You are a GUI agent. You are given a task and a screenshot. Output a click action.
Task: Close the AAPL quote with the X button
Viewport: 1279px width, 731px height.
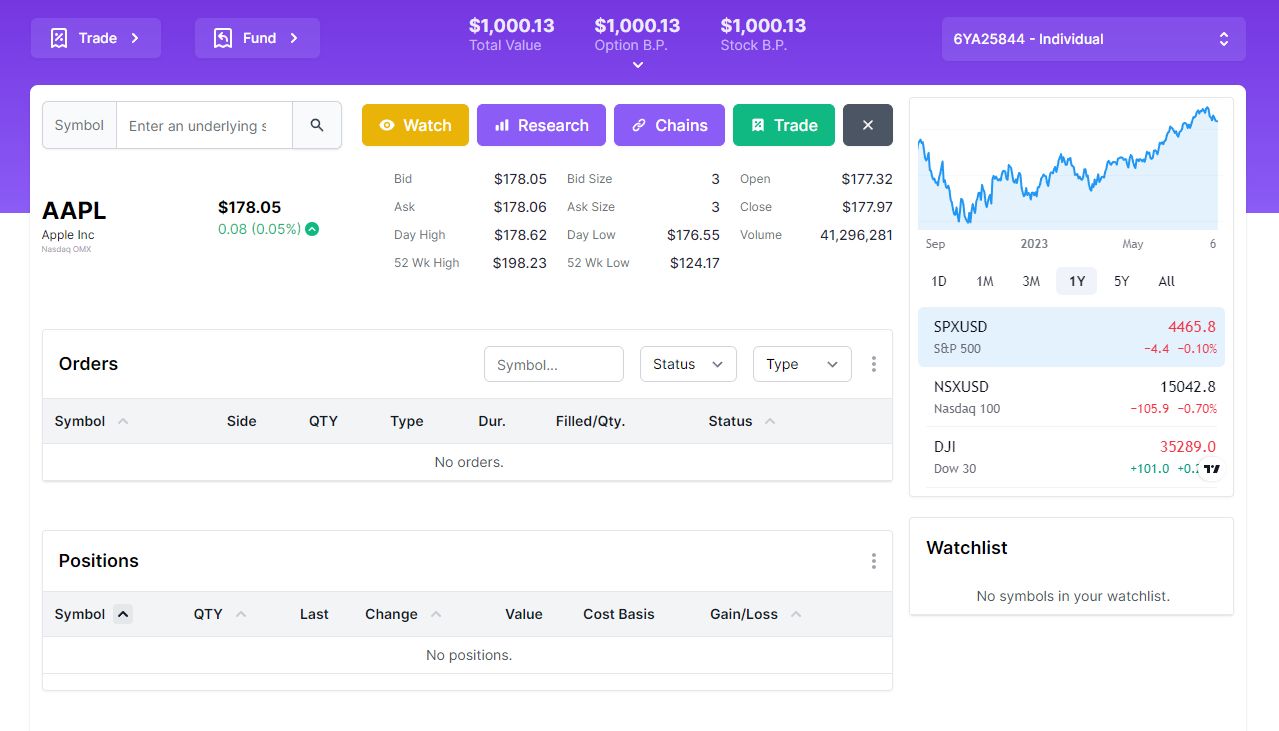(x=867, y=125)
